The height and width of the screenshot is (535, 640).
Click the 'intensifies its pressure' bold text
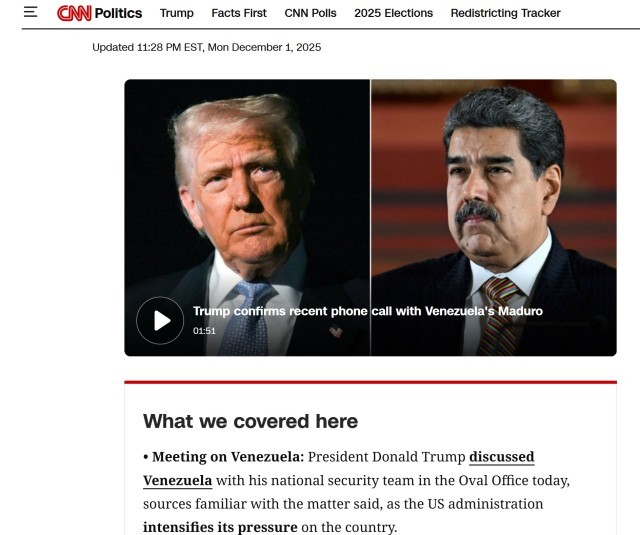[x=220, y=527]
